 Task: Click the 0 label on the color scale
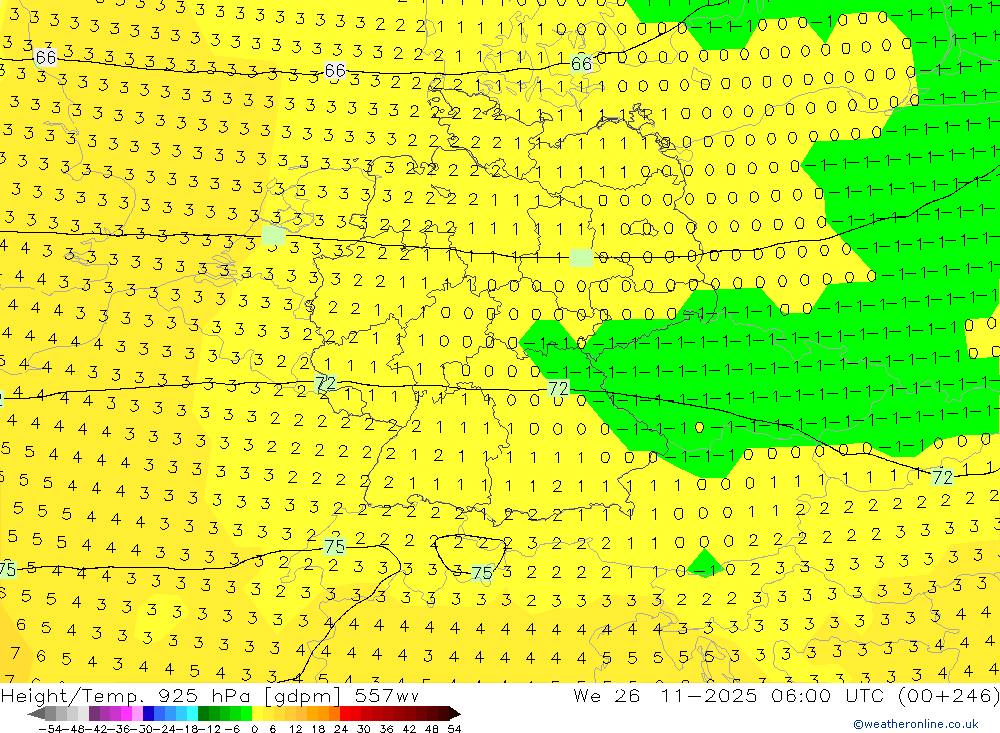point(254,729)
